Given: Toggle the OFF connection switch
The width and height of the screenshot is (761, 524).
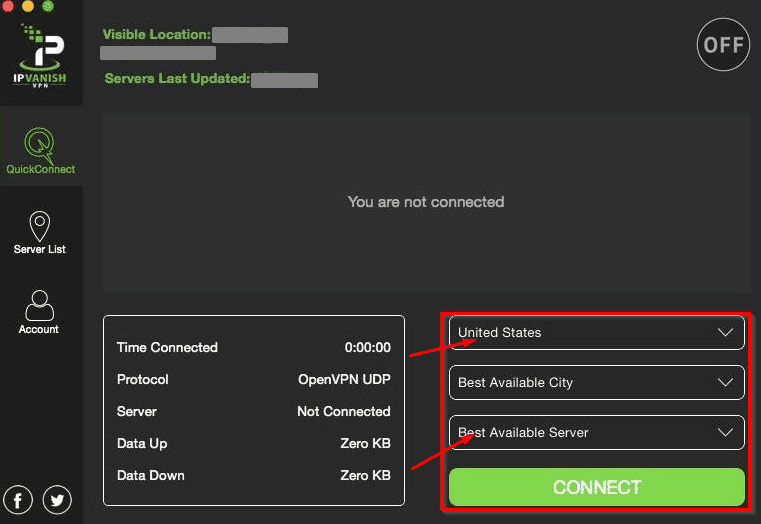Looking at the screenshot, I should click(722, 45).
